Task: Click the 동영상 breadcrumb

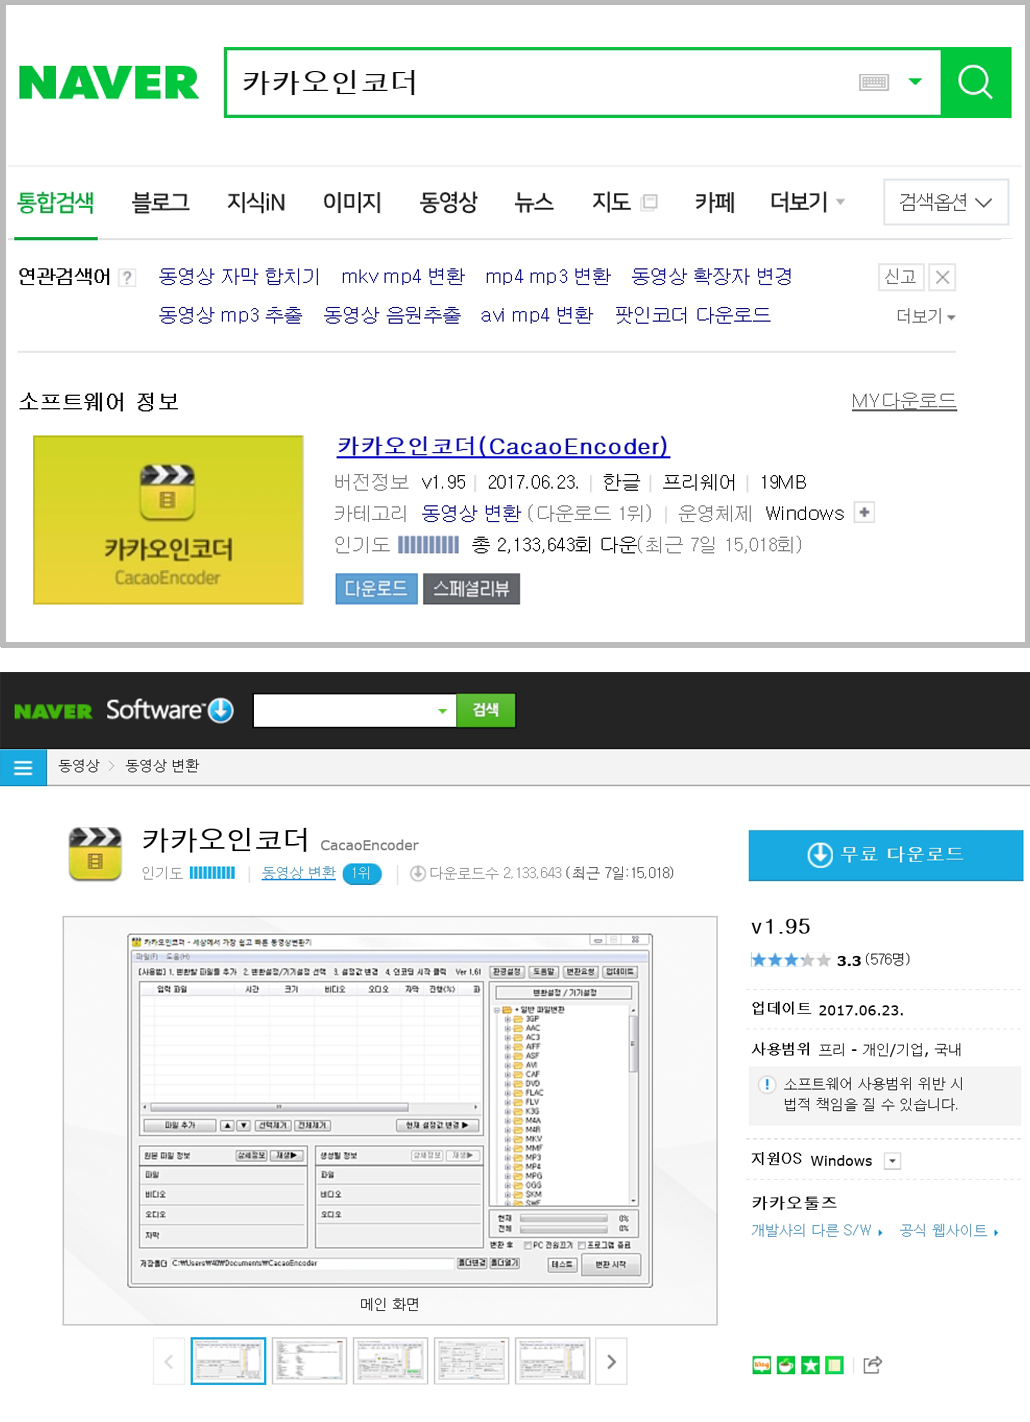Action: [x=79, y=766]
